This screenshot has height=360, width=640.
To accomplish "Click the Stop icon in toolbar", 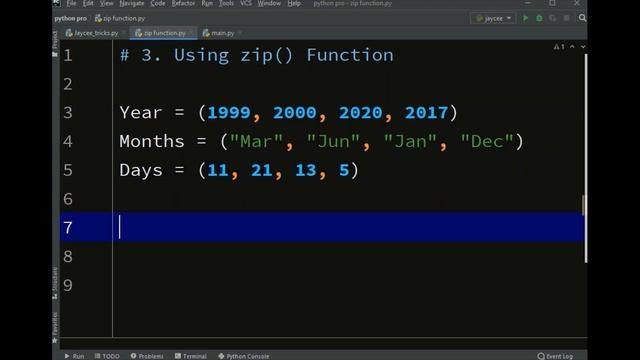I will [x=567, y=18].
